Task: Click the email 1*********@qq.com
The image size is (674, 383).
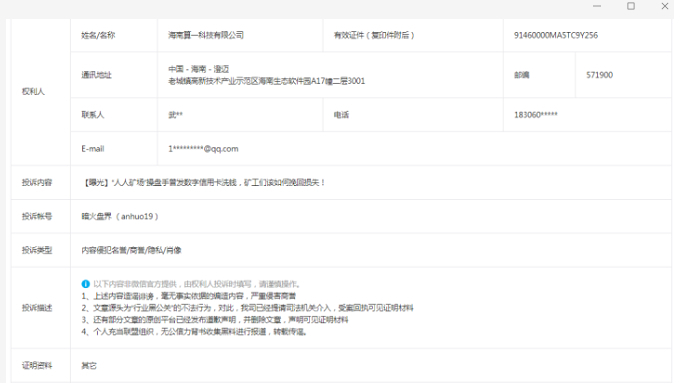Action: [203, 149]
